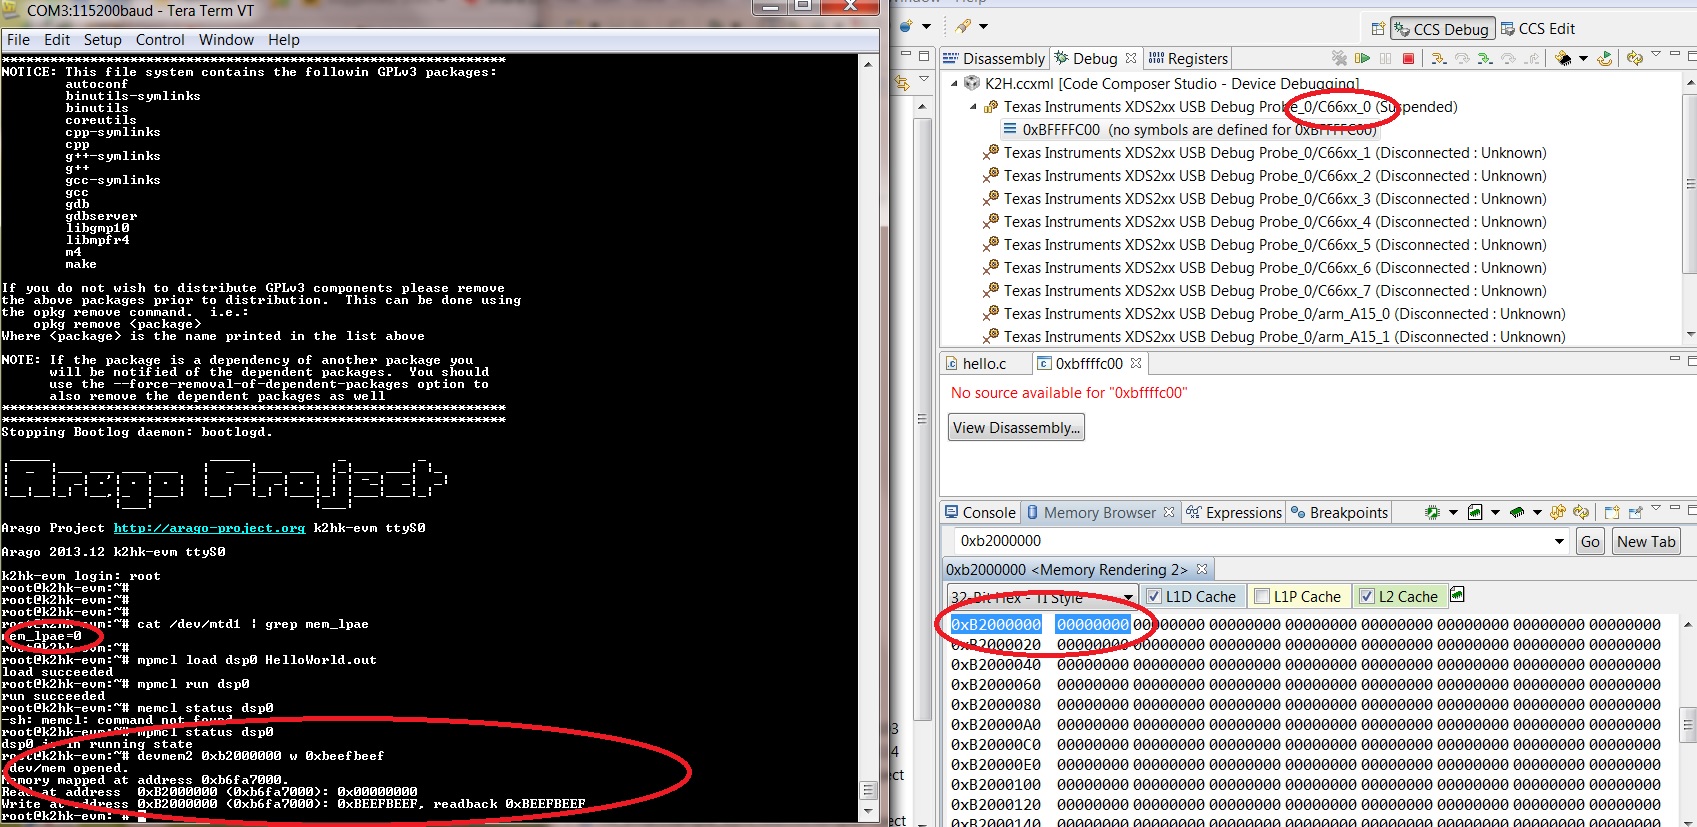Click the New Tab button
The image size is (1697, 827).
[x=1646, y=542]
